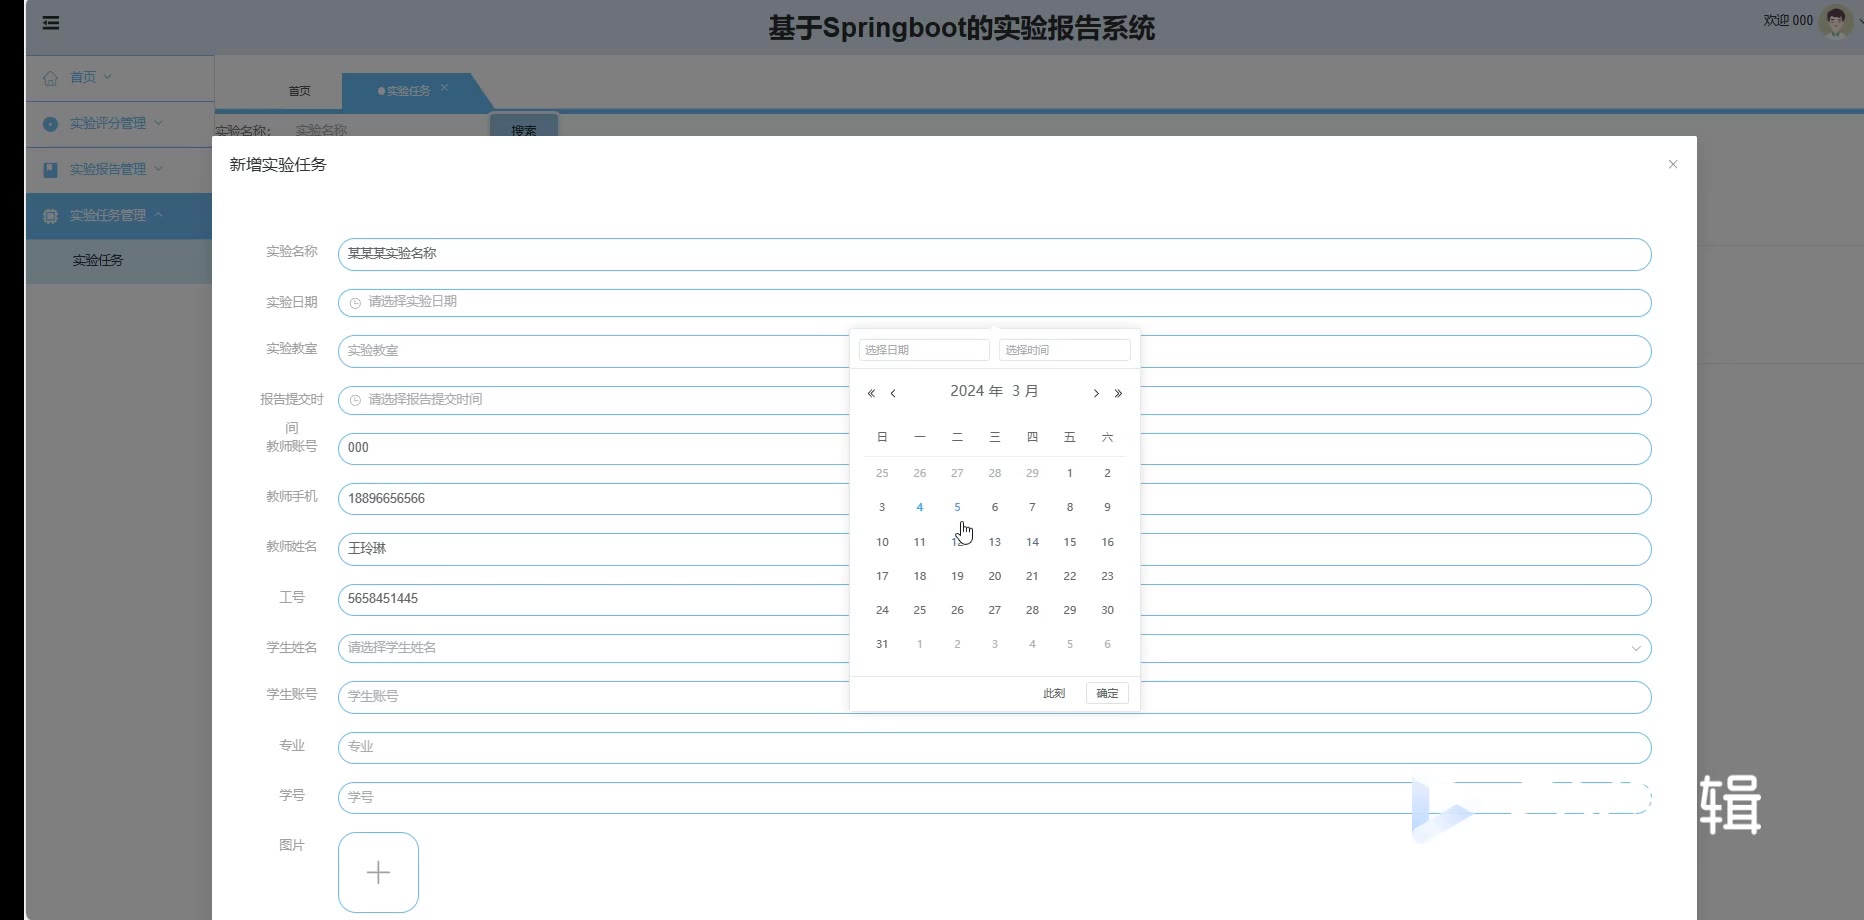Collapse the 实验任务管理 menu
Viewport: 1864px width, 920px height.
158,215
